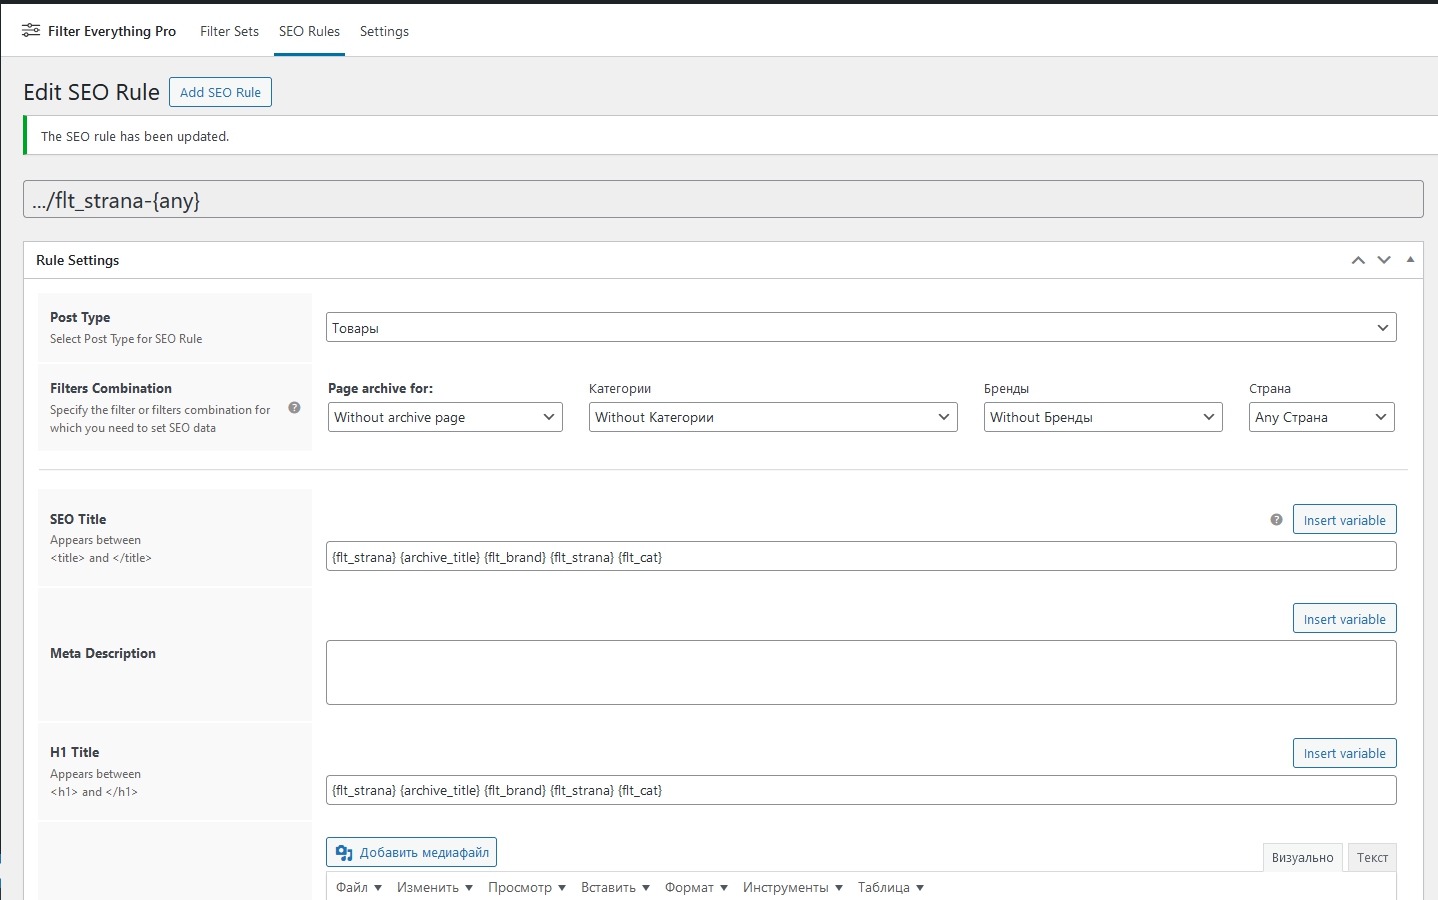
Task: Open the Post Type dropdown
Action: pos(860,328)
